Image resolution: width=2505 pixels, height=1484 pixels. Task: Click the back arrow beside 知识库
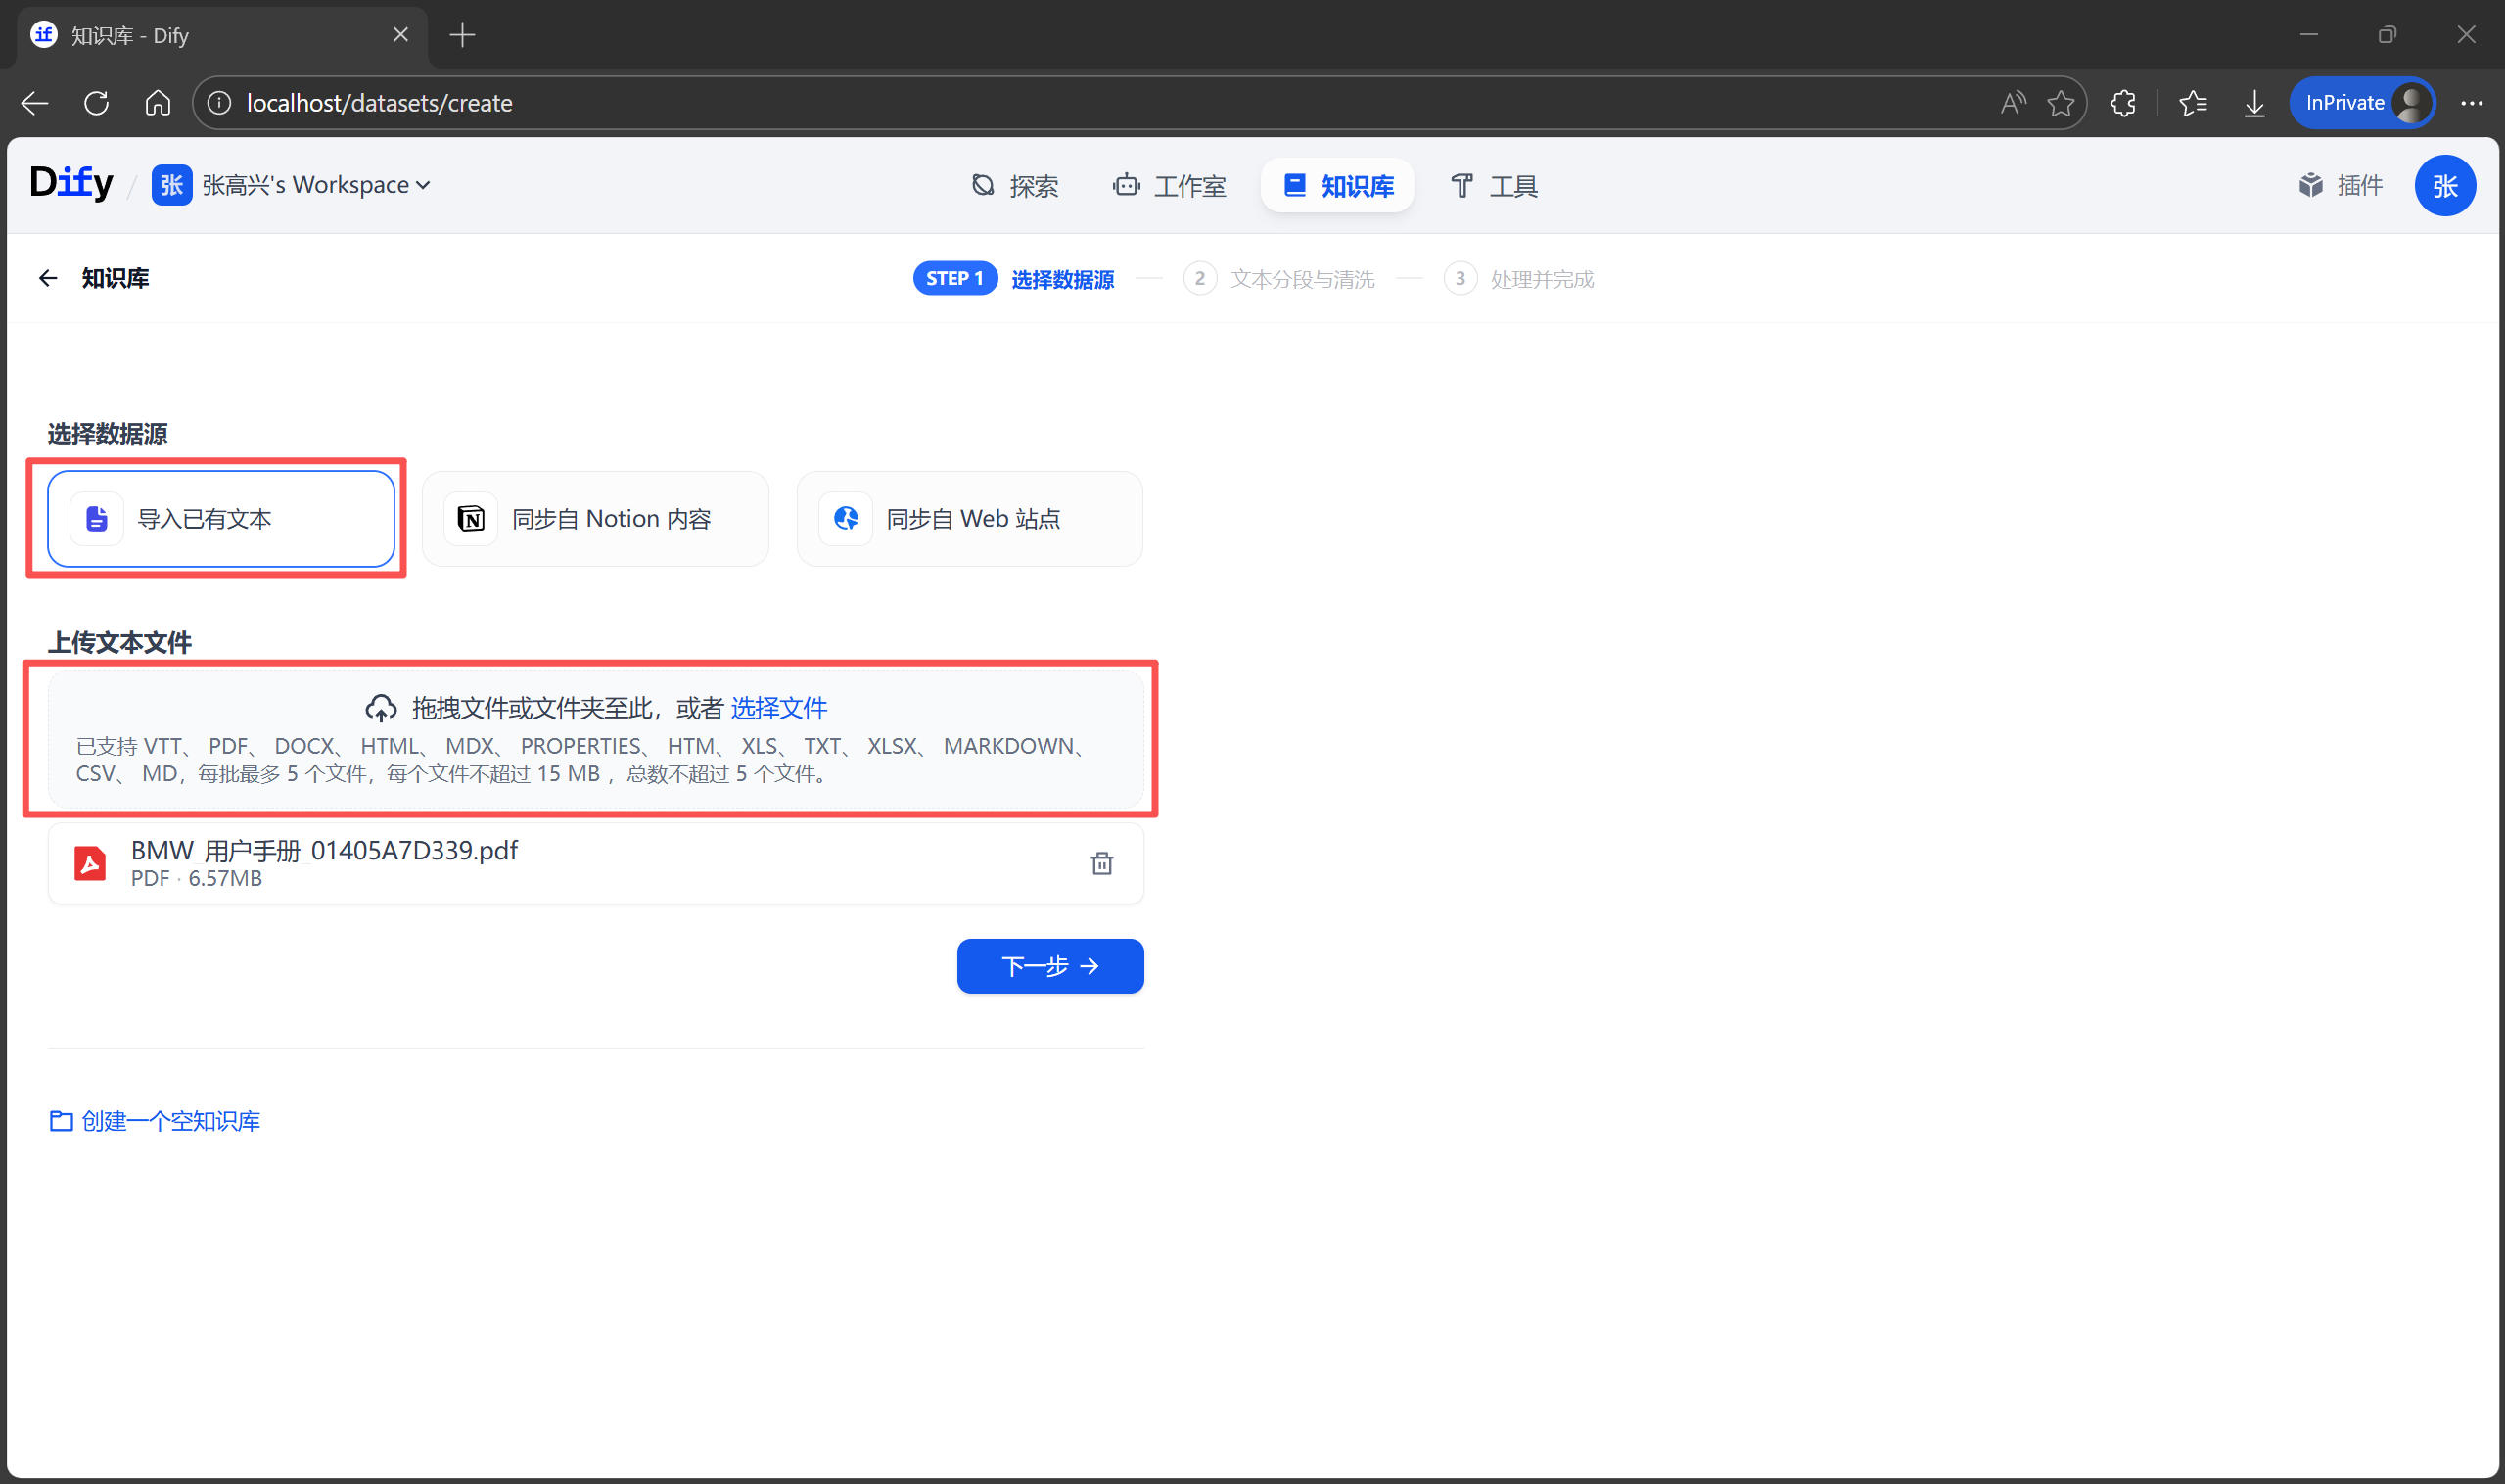47,278
